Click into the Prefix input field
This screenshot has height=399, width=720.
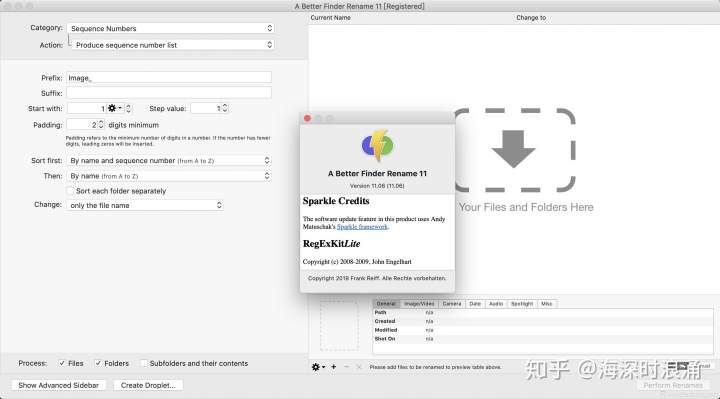coord(169,78)
